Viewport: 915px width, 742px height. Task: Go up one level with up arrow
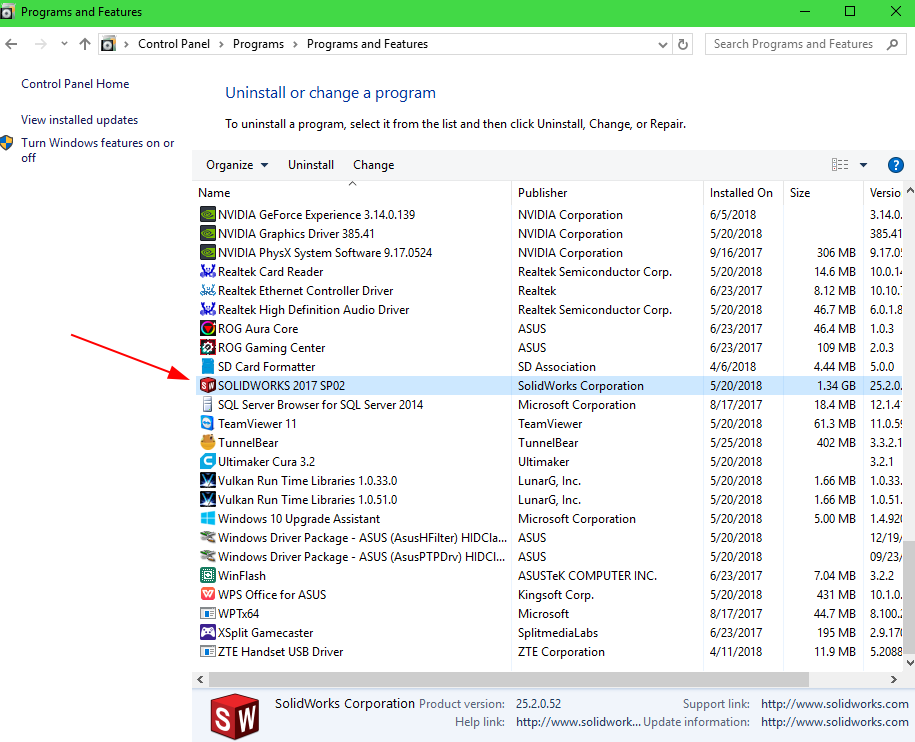(85, 45)
